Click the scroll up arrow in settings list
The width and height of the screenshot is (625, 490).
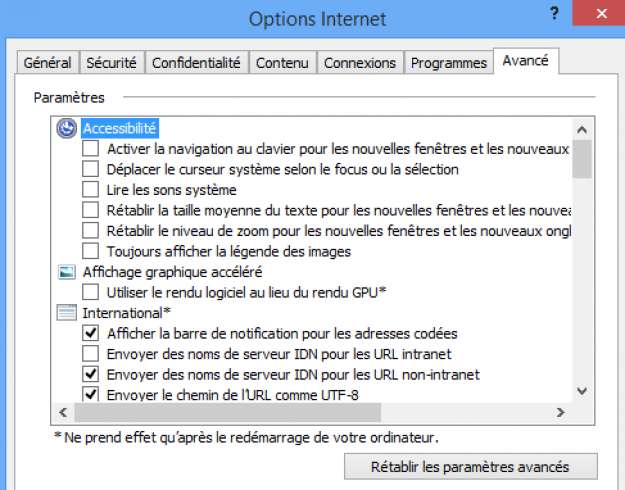(x=582, y=130)
